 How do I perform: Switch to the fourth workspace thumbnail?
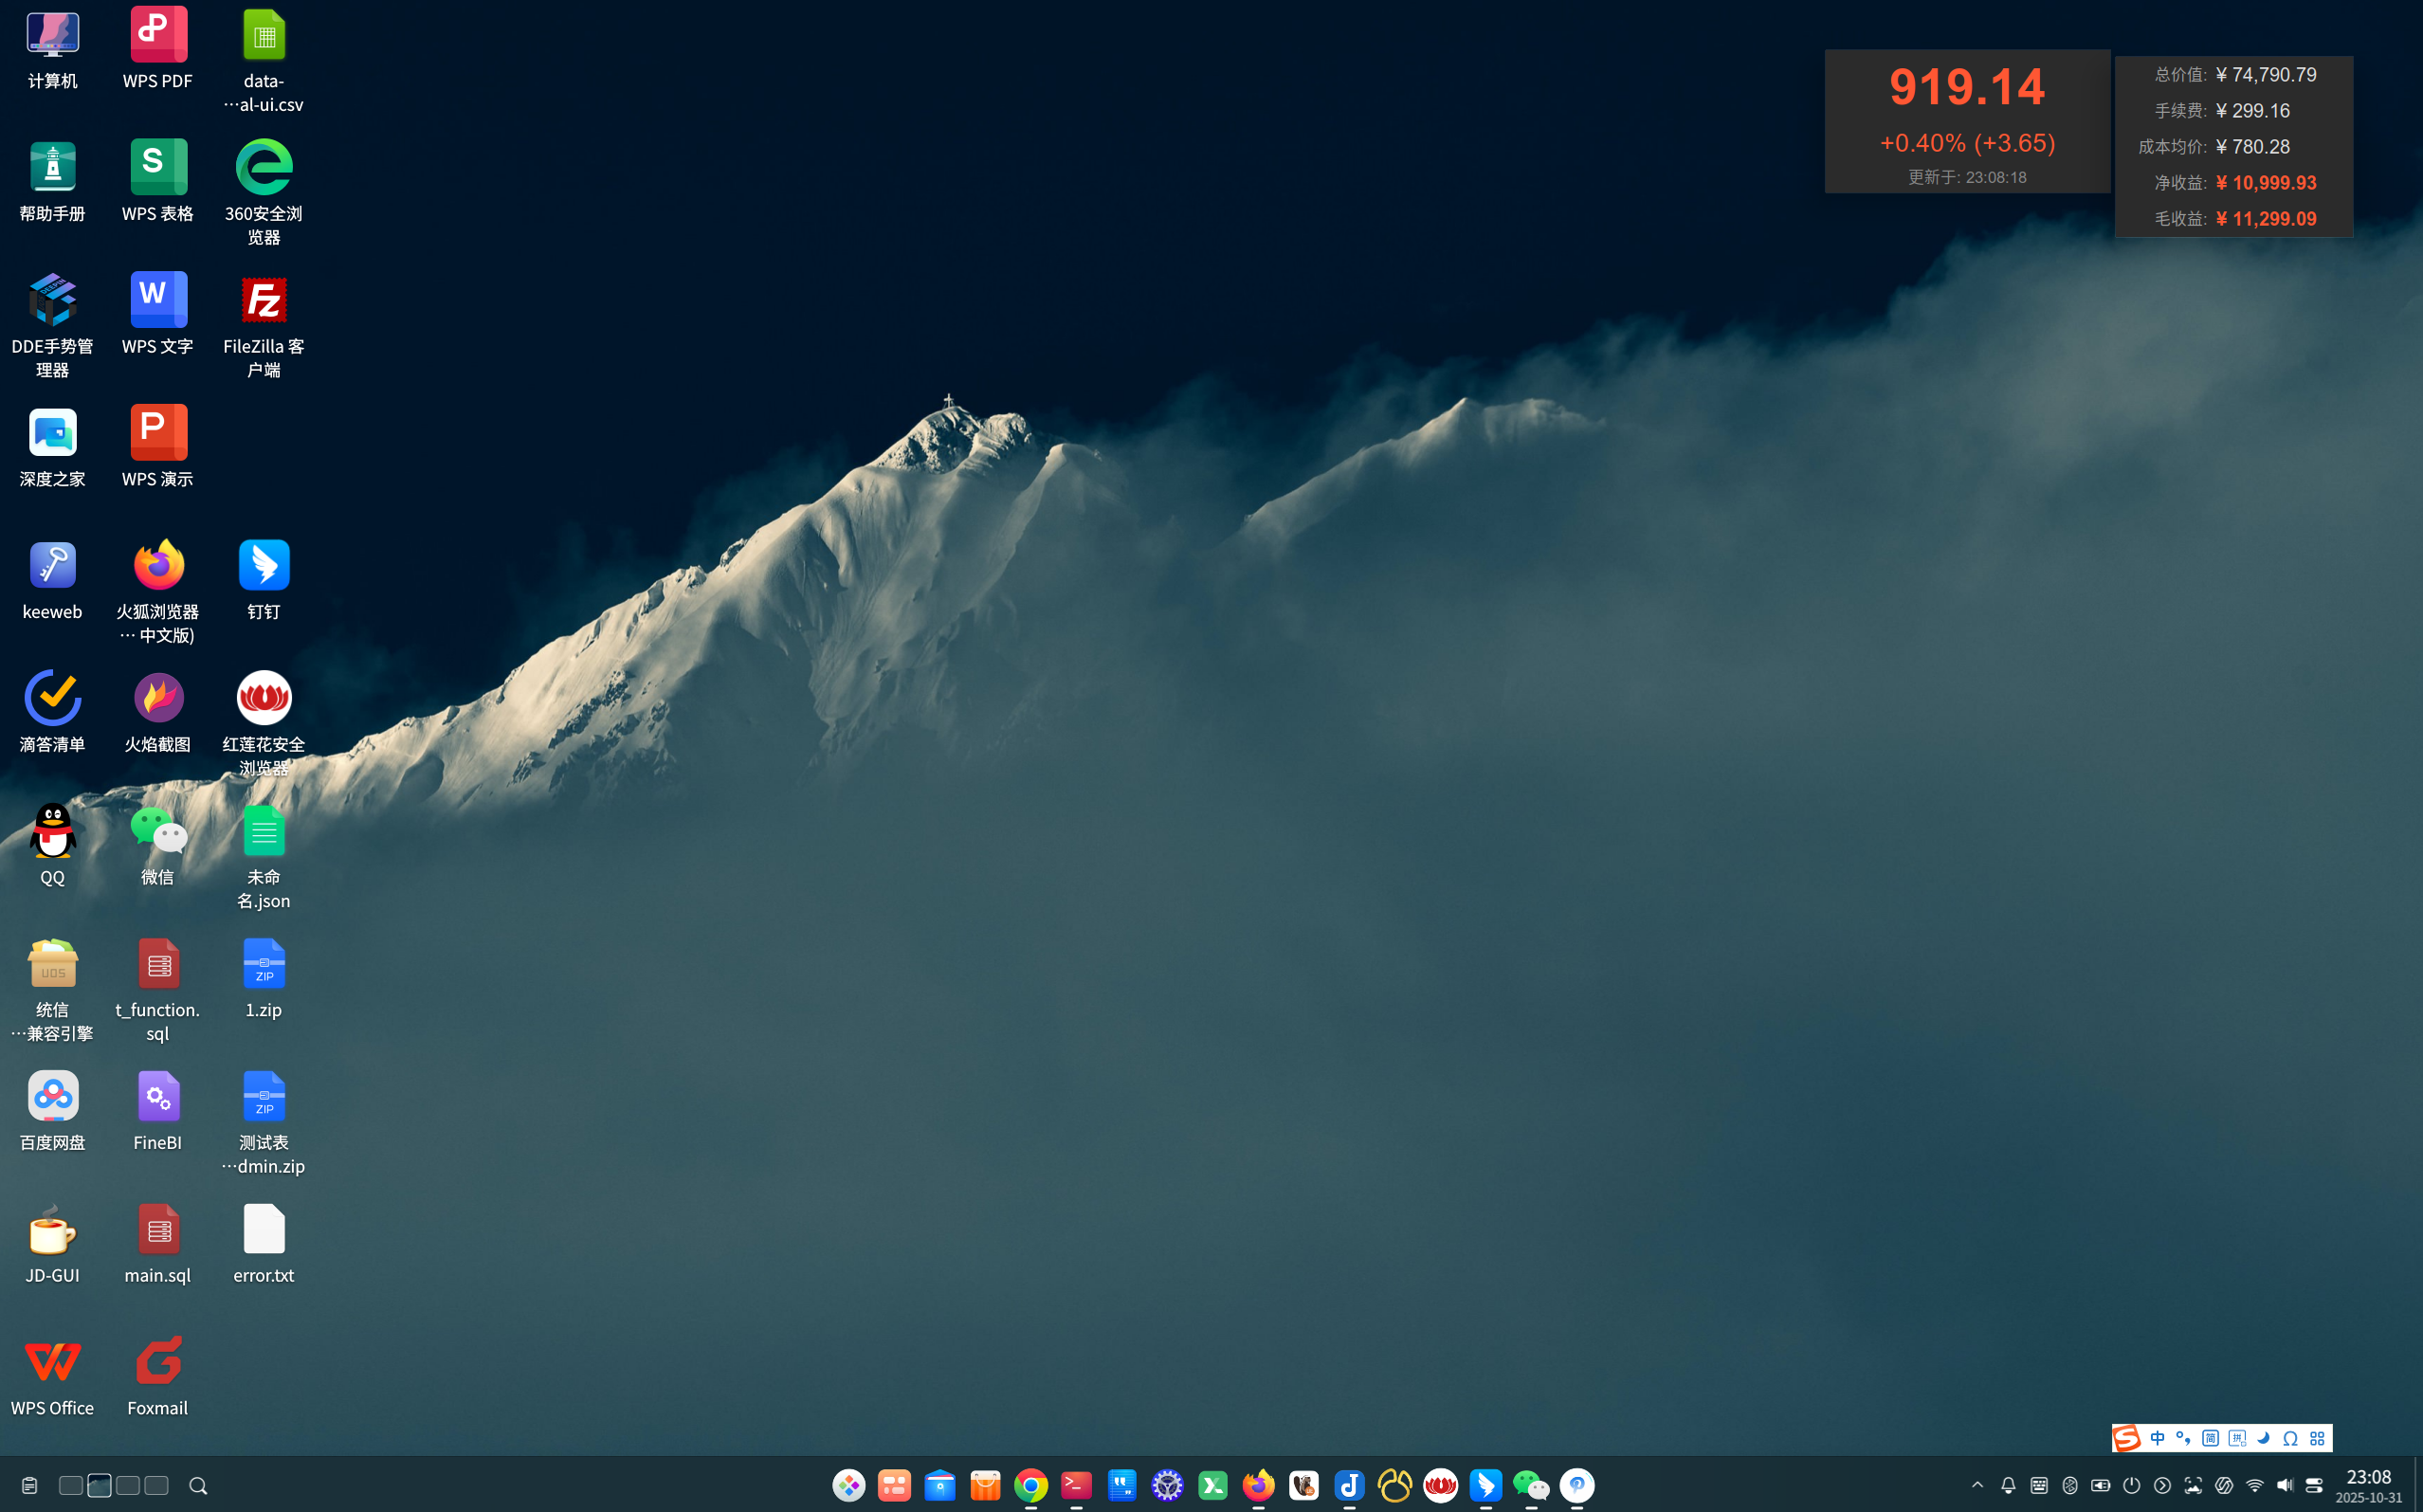156,1485
